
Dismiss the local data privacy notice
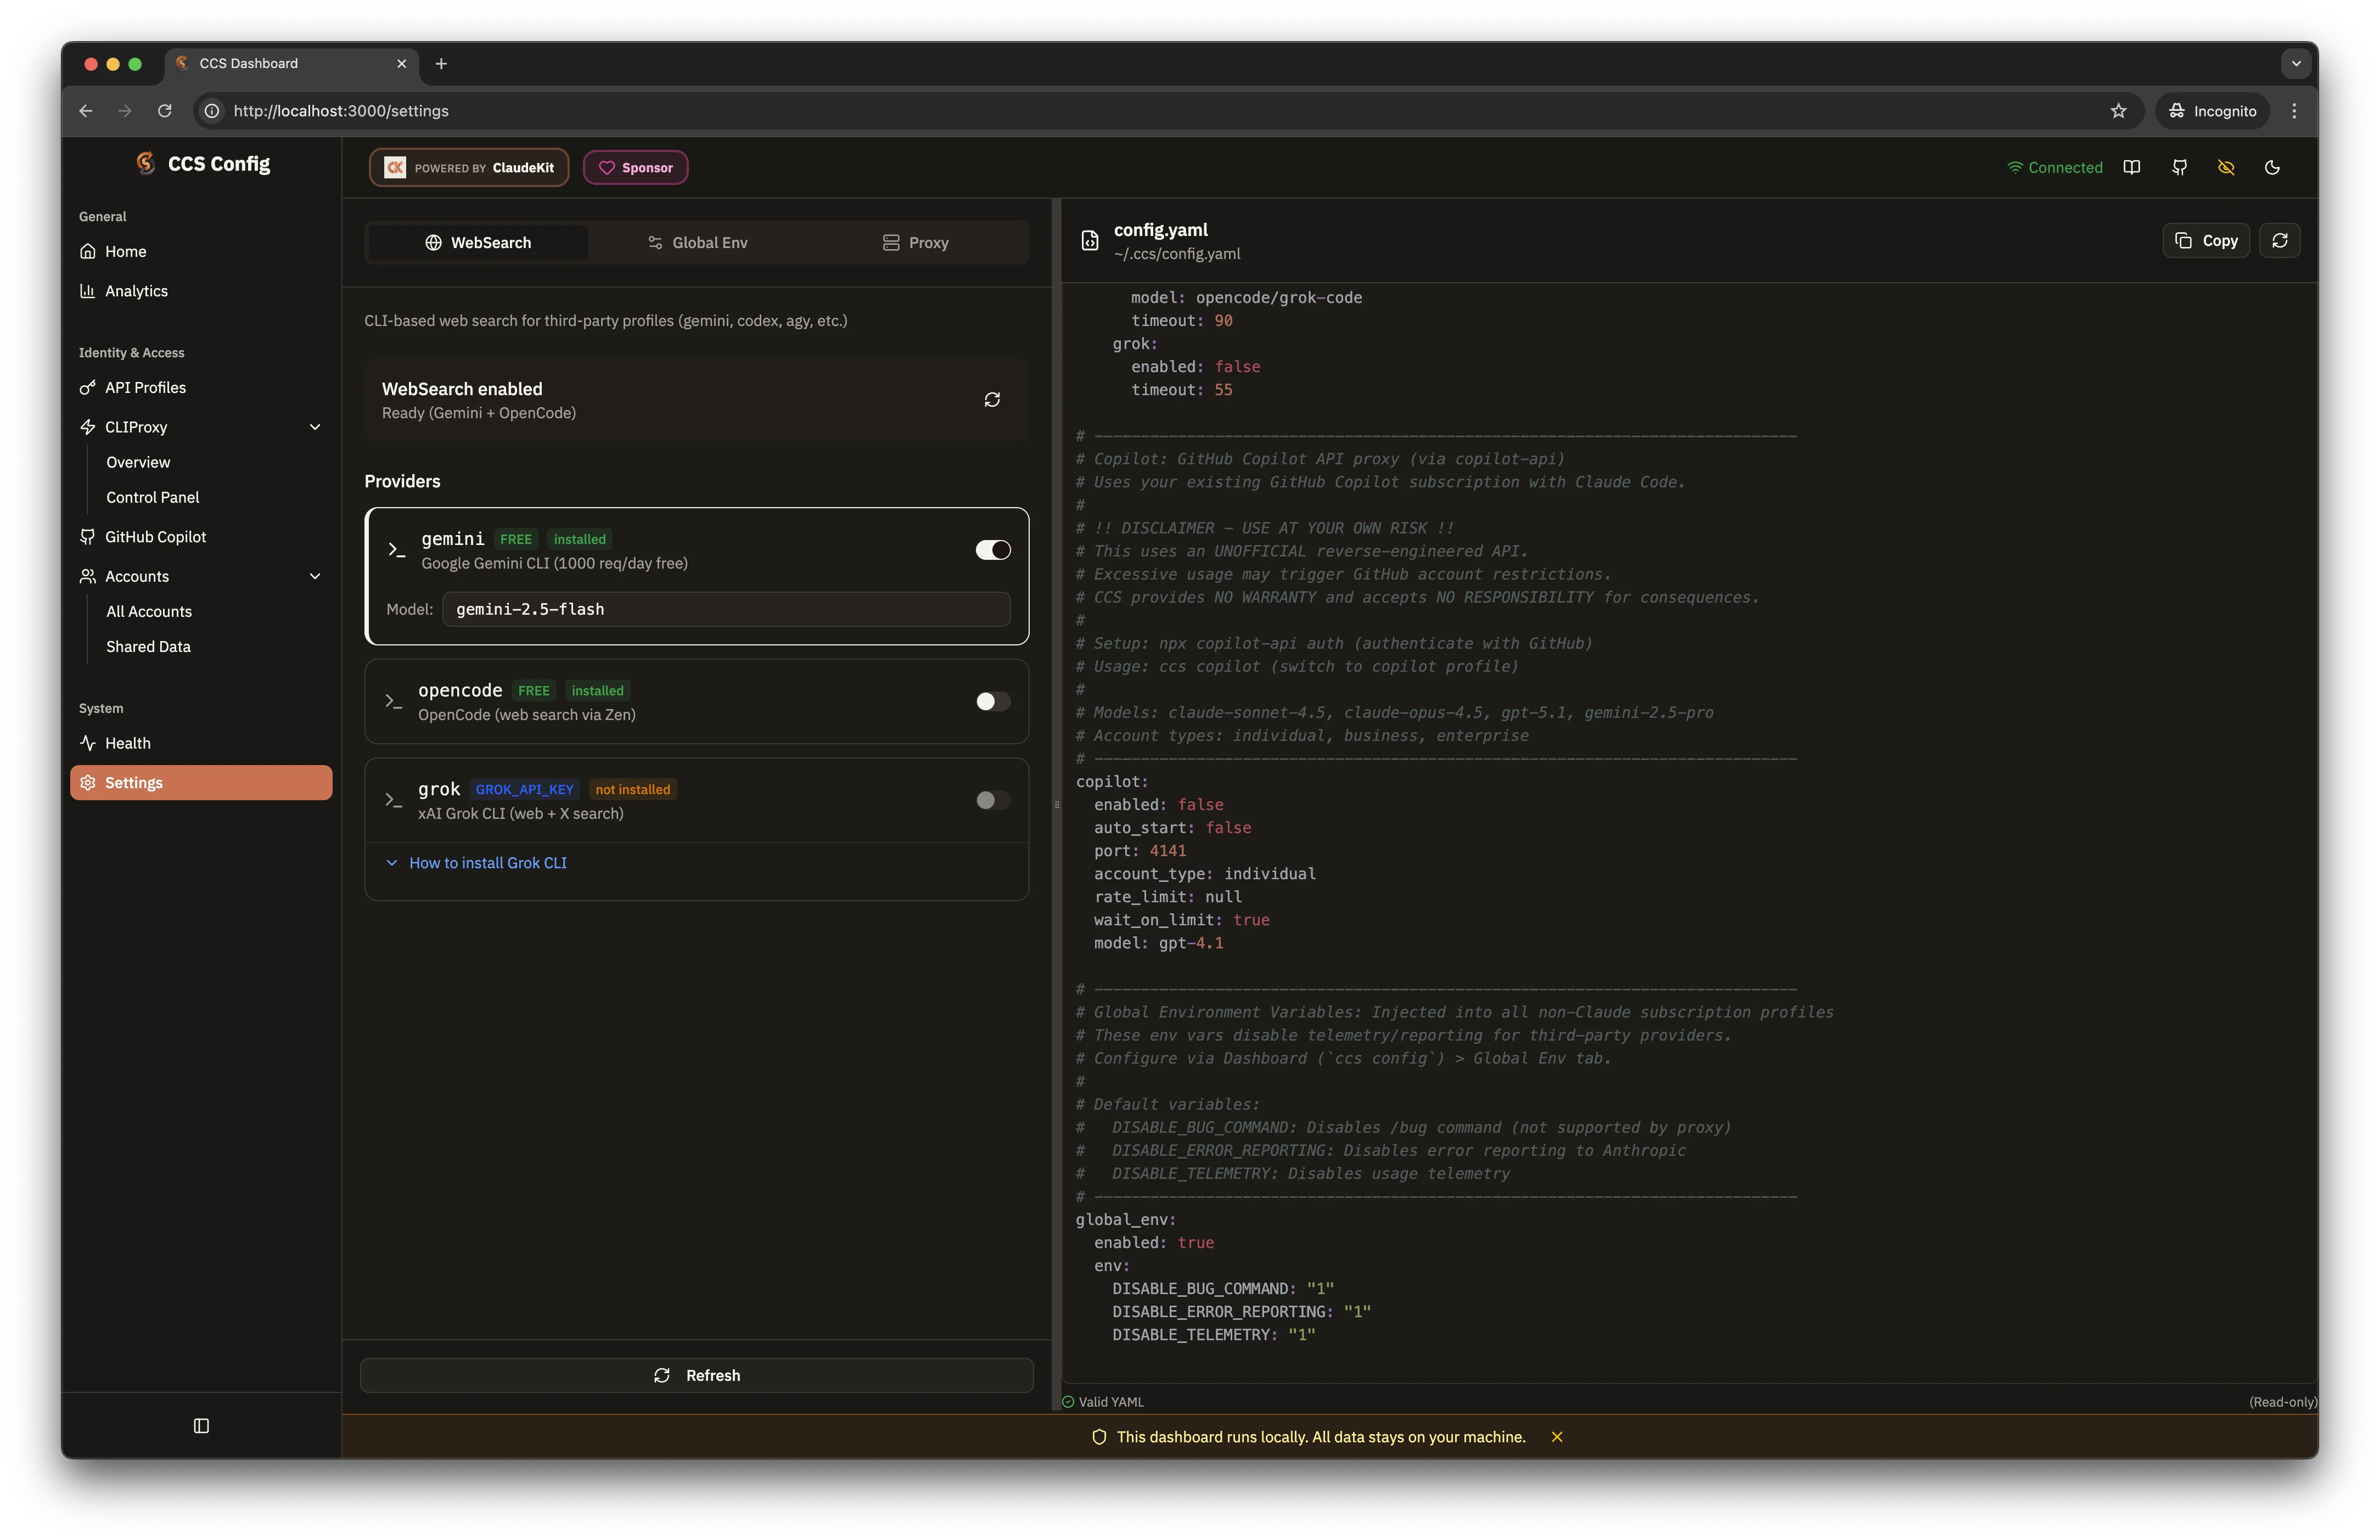1557,1437
